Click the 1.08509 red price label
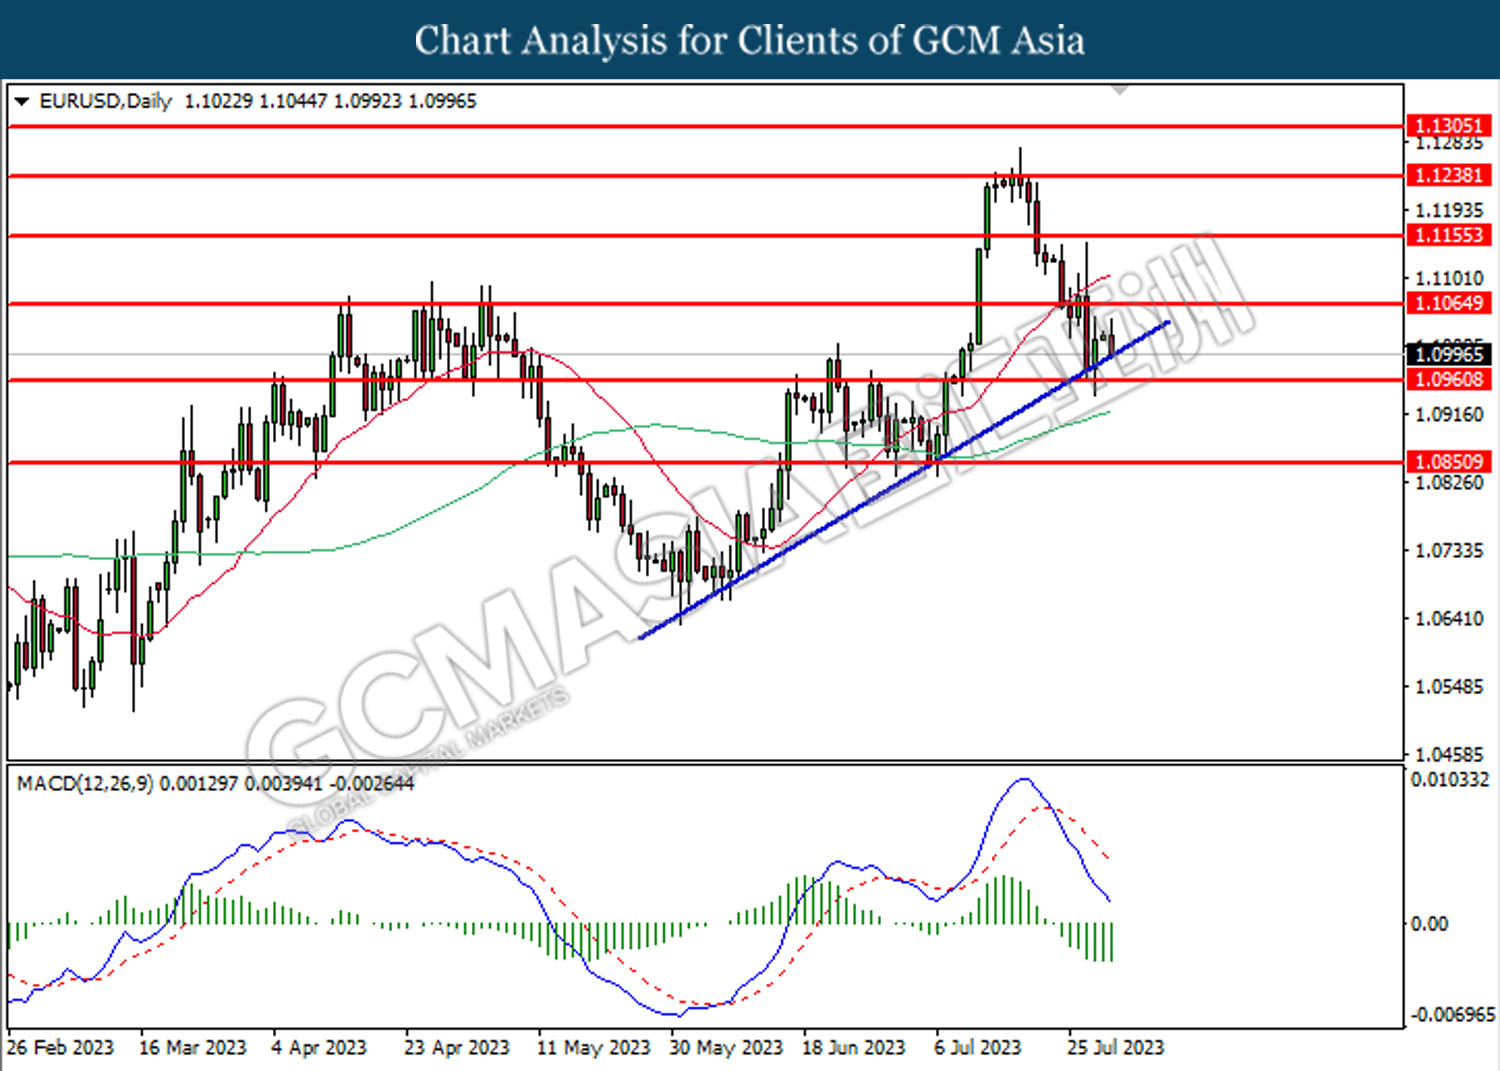This screenshot has width=1500, height=1071. coord(1450,461)
